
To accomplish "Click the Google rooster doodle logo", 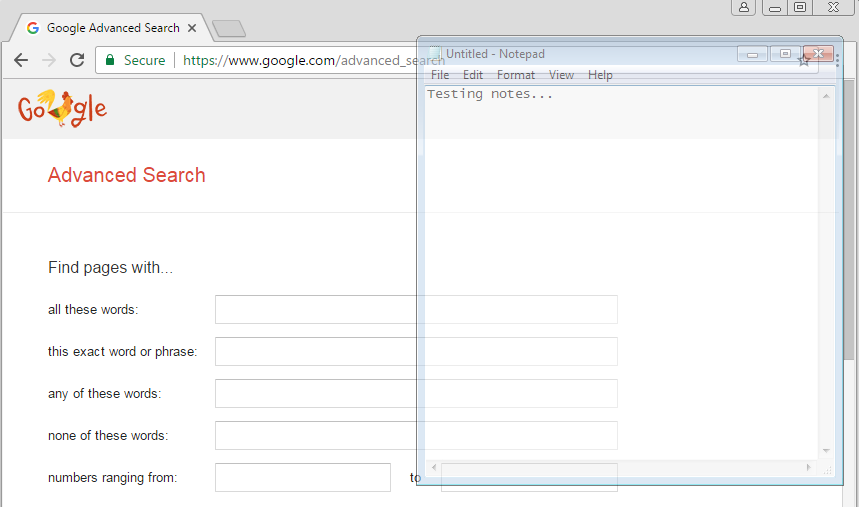I will pos(62,108).
